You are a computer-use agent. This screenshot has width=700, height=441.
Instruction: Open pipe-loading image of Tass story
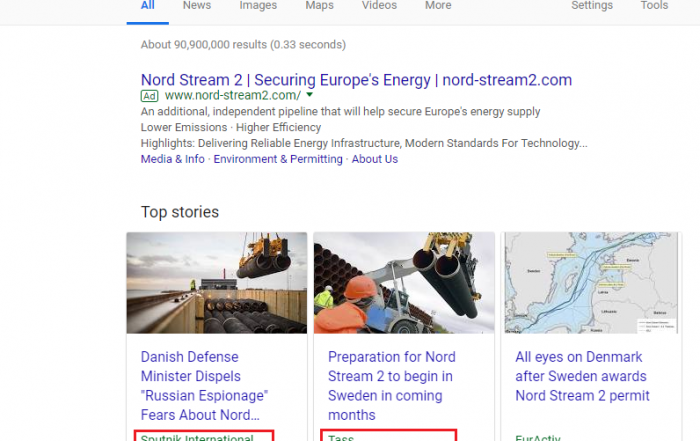tap(404, 283)
